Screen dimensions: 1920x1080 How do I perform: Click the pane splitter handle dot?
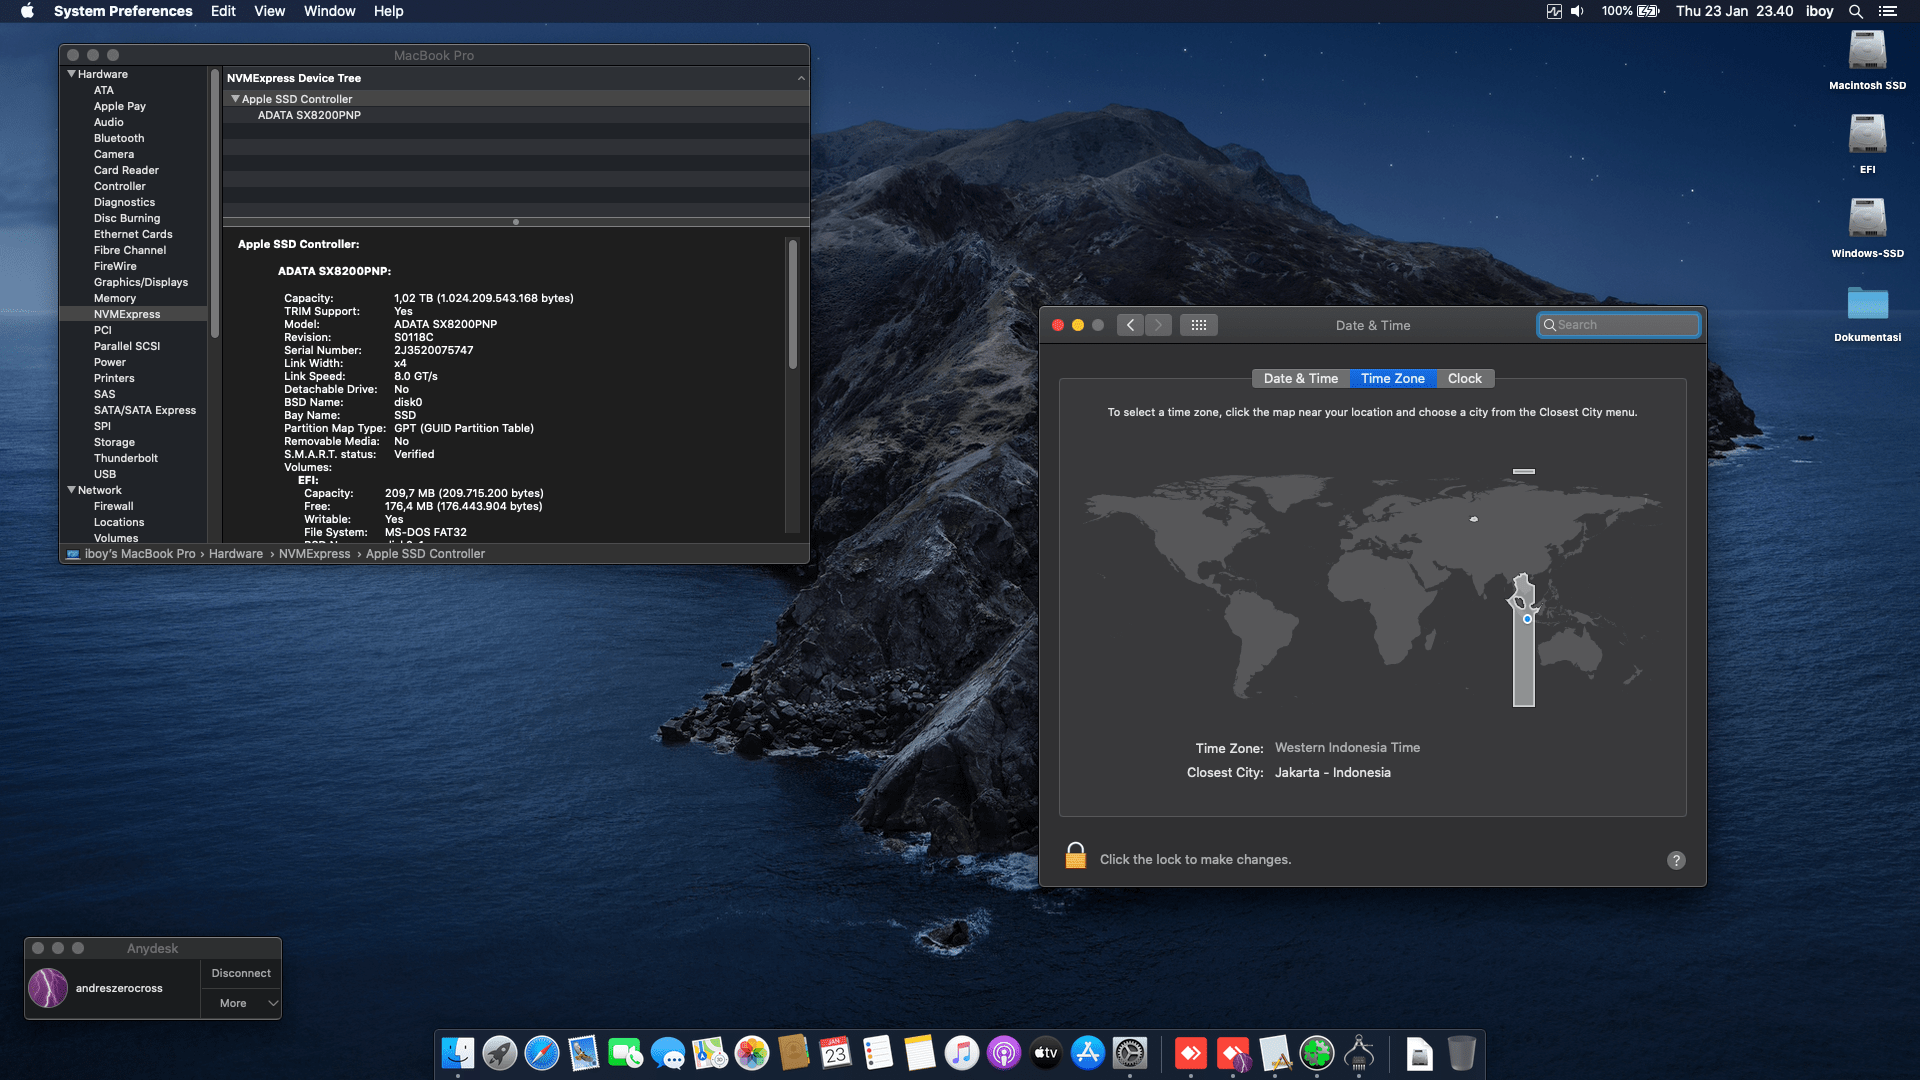[x=516, y=222]
